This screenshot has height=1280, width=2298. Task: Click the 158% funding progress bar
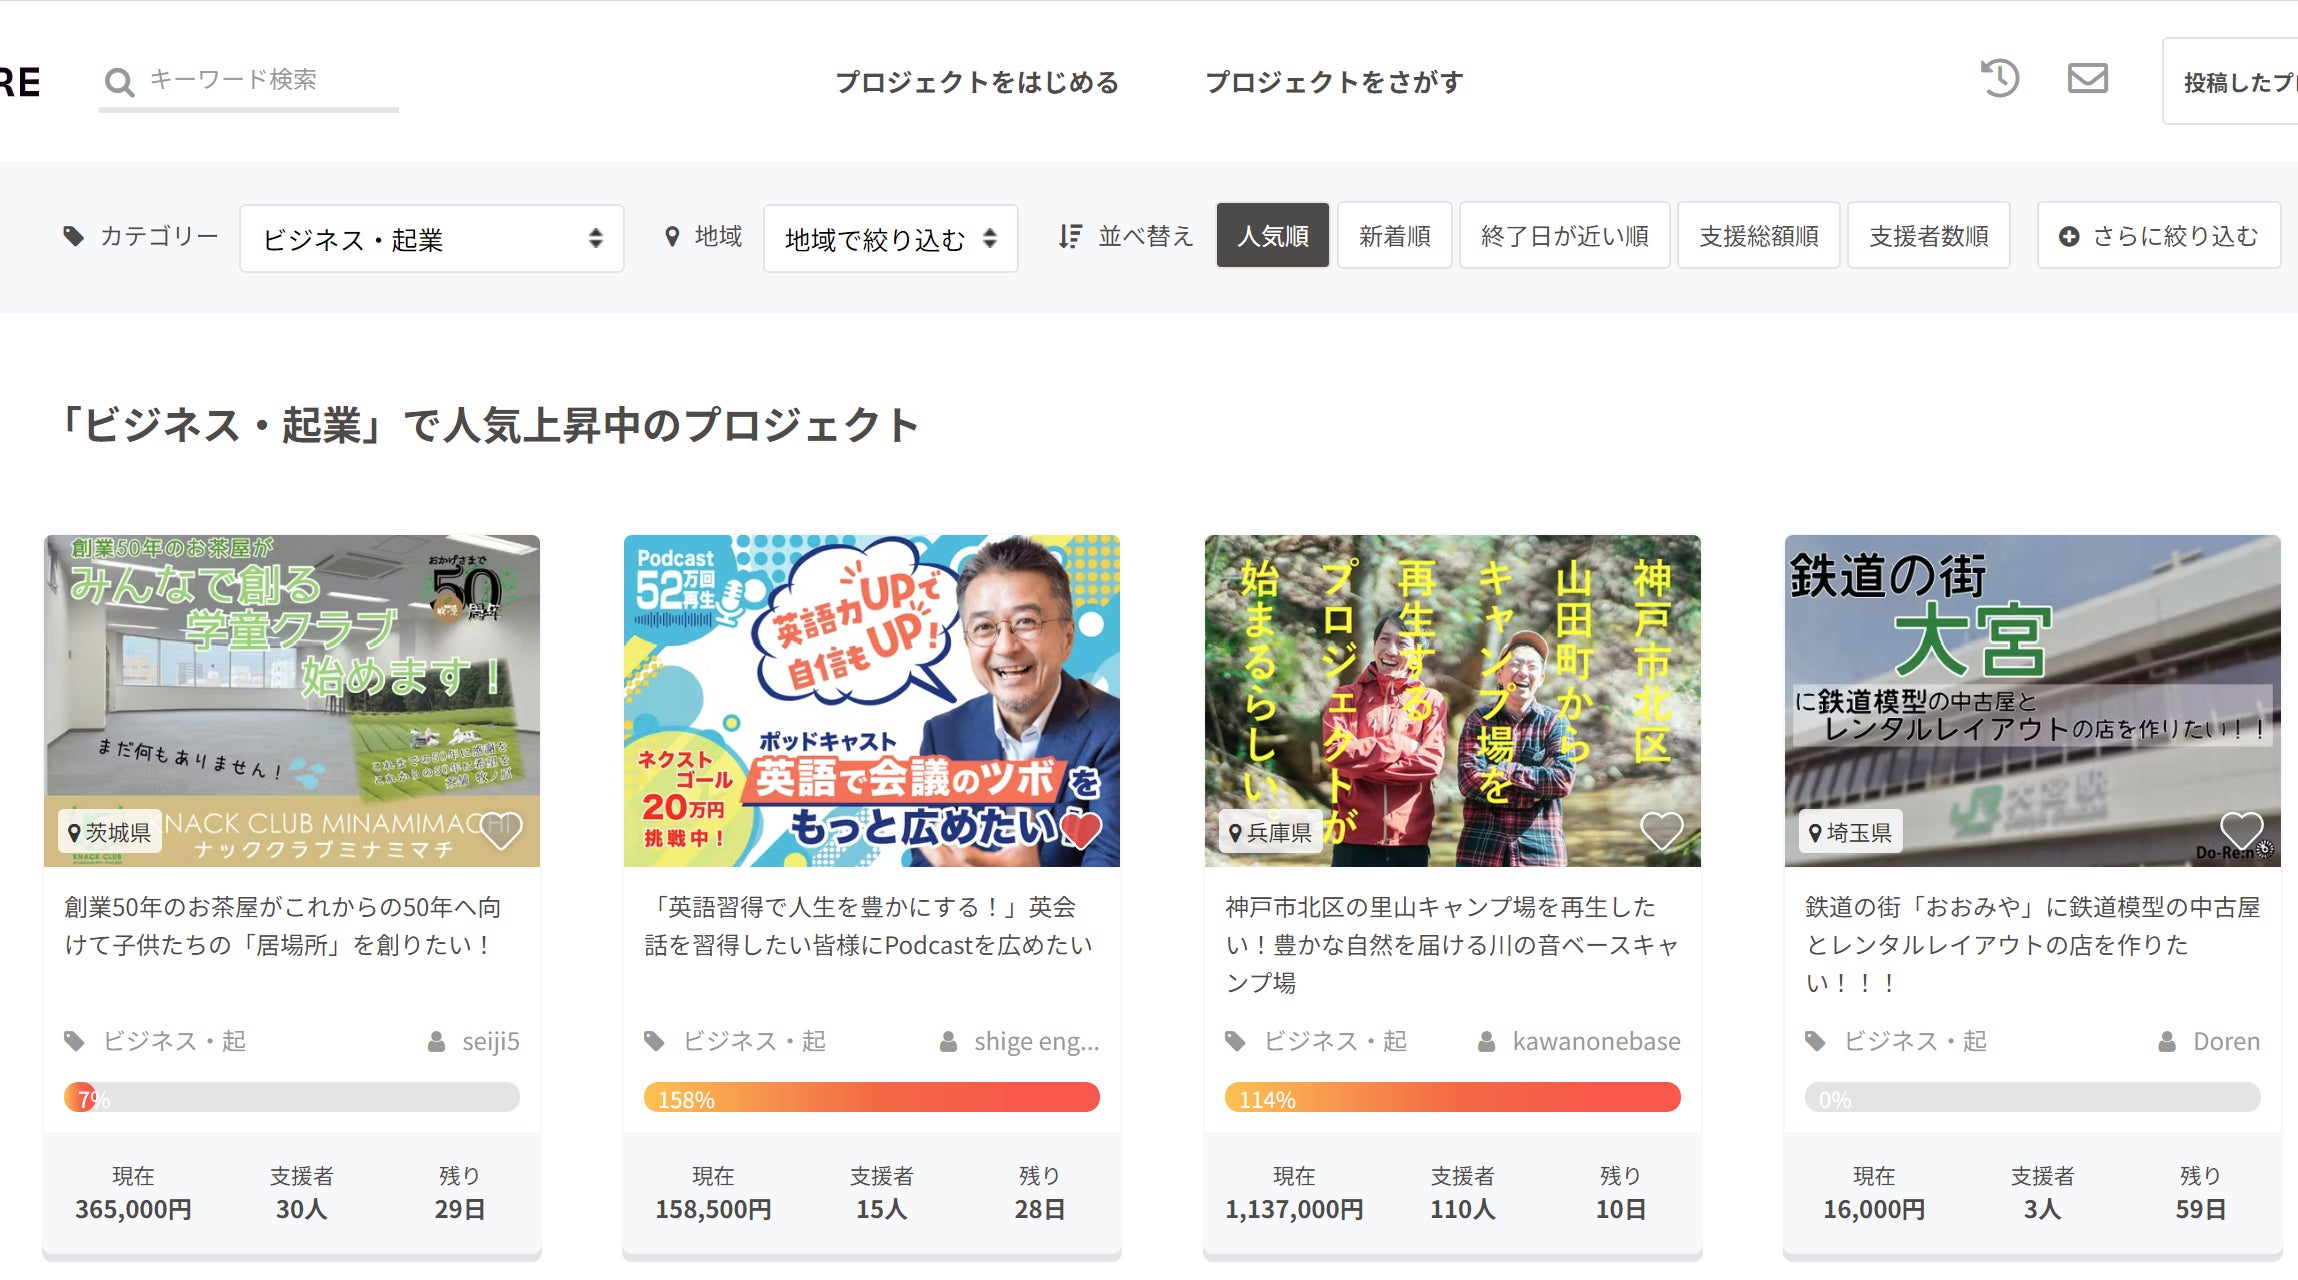pyautogui.click(x=871, y=1098)
